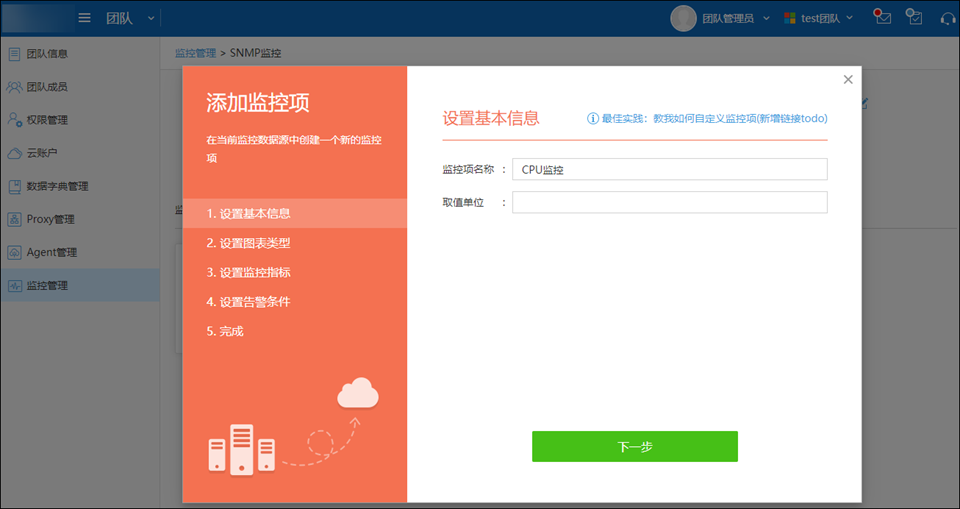Image resolution: width=960 pixels, height=509 pixels.
Task: Select step 1. 设置基本信息
Action: 294,214
